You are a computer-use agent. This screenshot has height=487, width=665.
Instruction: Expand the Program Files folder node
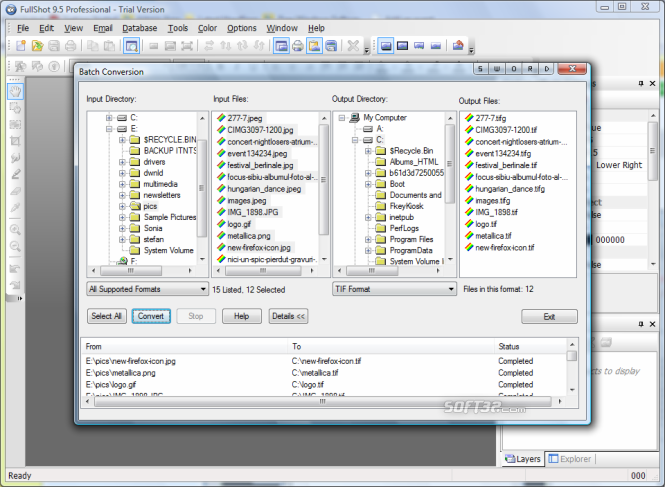click(368, 239)
